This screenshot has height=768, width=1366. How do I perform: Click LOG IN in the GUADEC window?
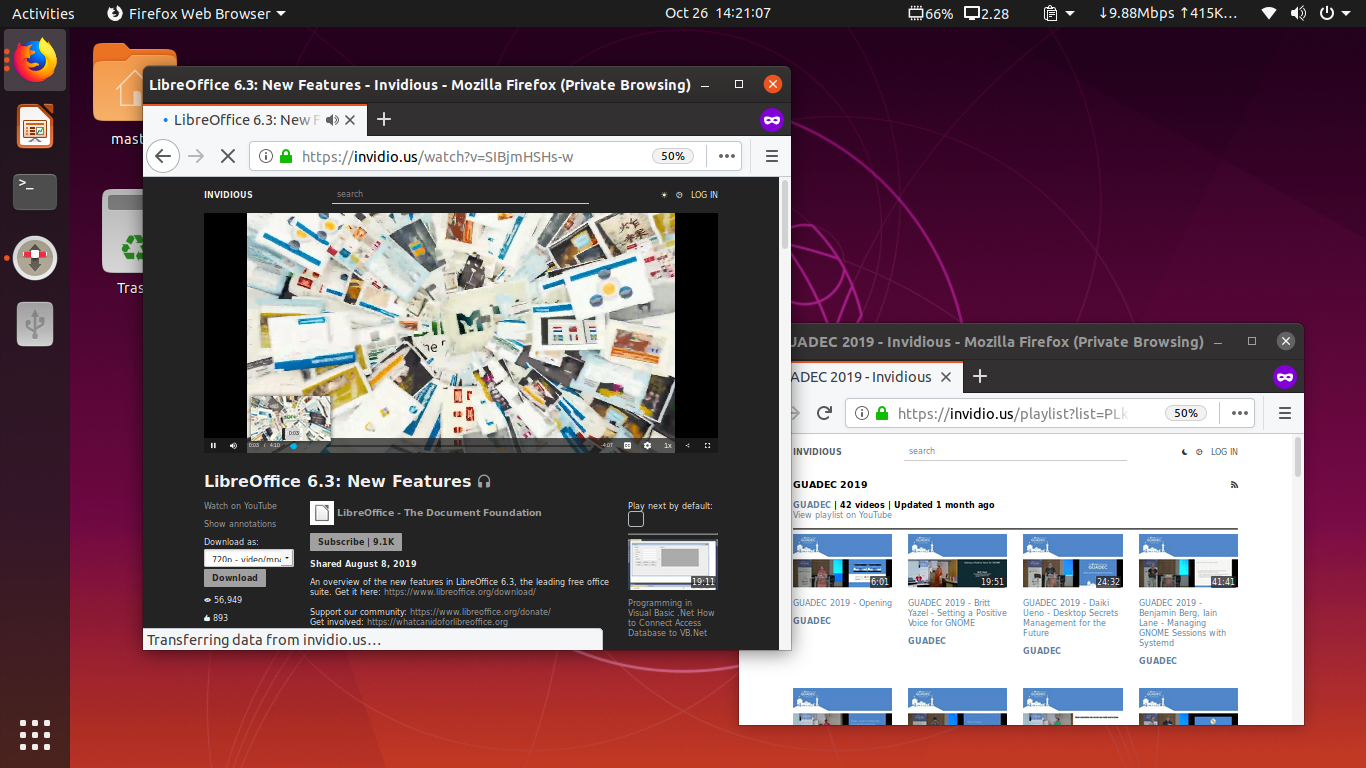click(x=1224, y=452)
